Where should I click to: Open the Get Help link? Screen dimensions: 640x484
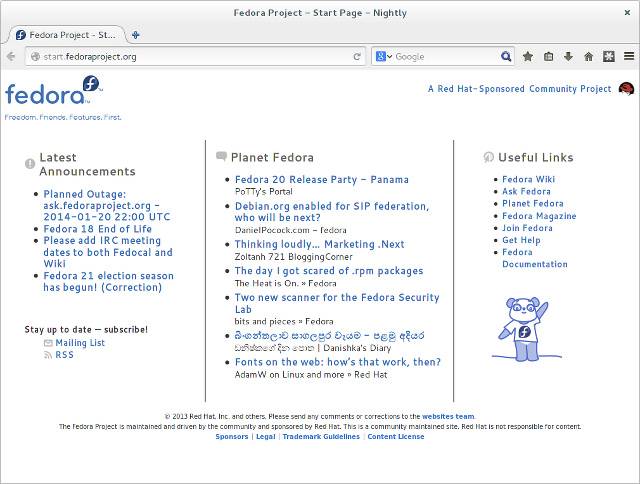521,240
